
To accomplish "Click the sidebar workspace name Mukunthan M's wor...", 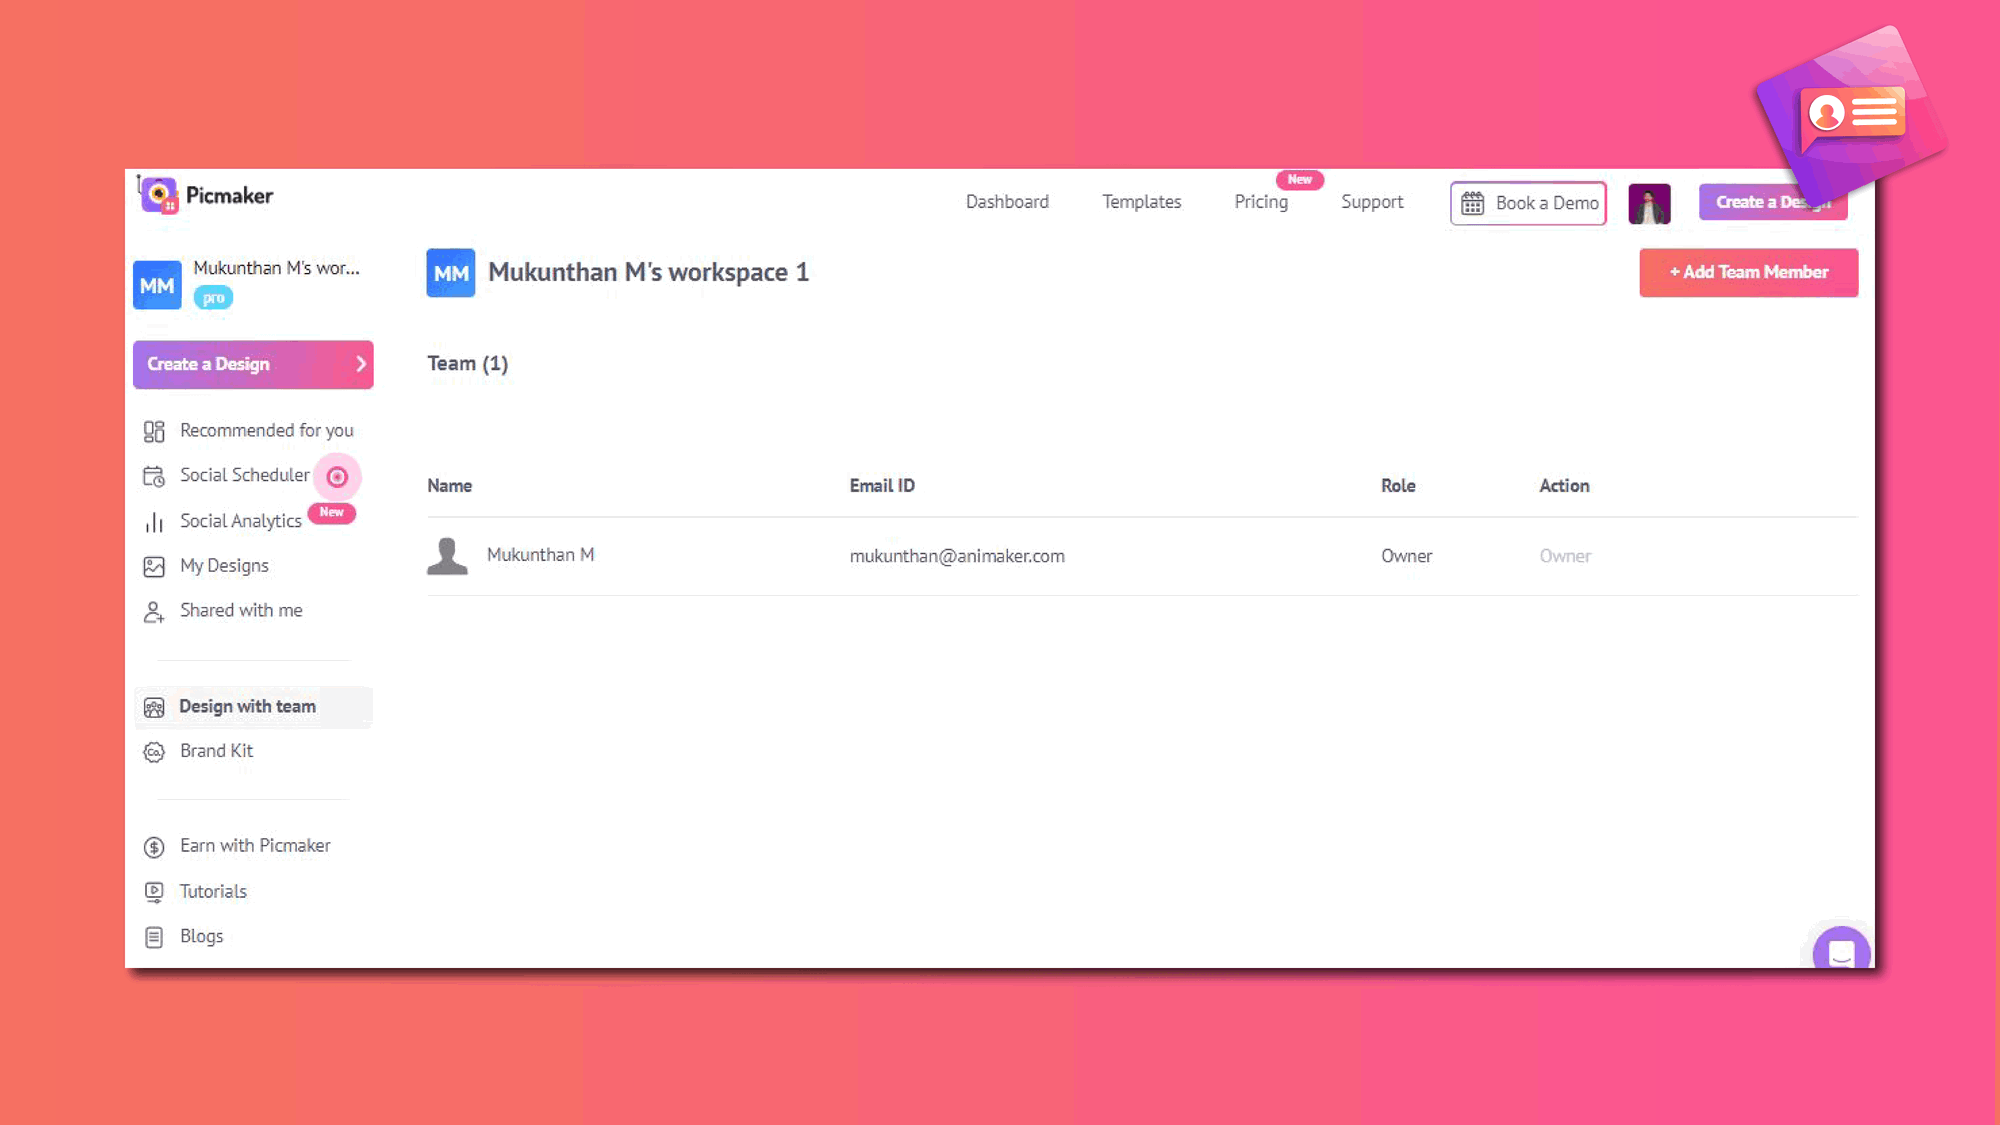I will (276, 268).
